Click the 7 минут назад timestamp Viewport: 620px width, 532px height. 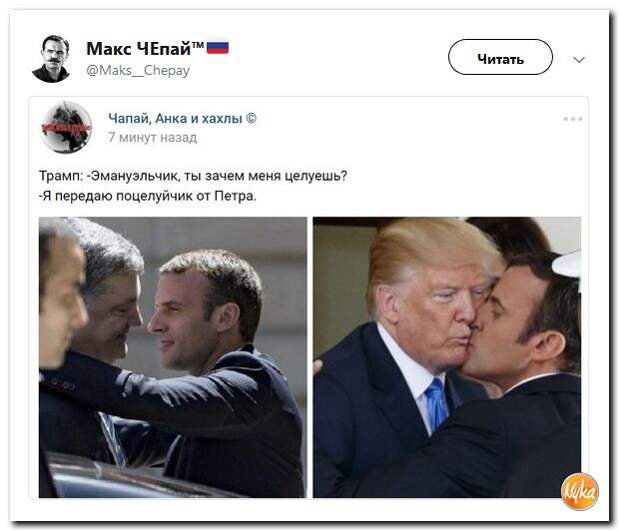[x=153, y=138]
